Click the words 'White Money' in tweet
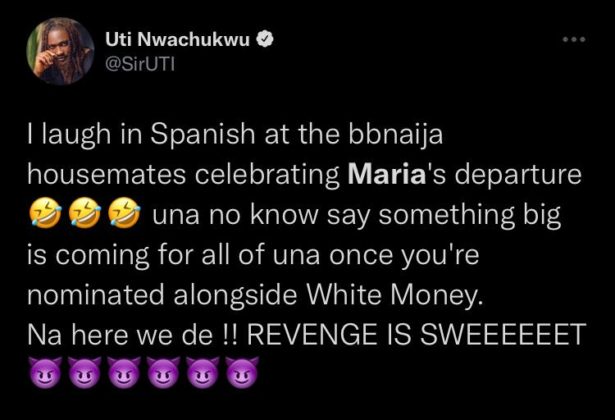The width and height of the screenshot is (615, 420). [393, 295]
